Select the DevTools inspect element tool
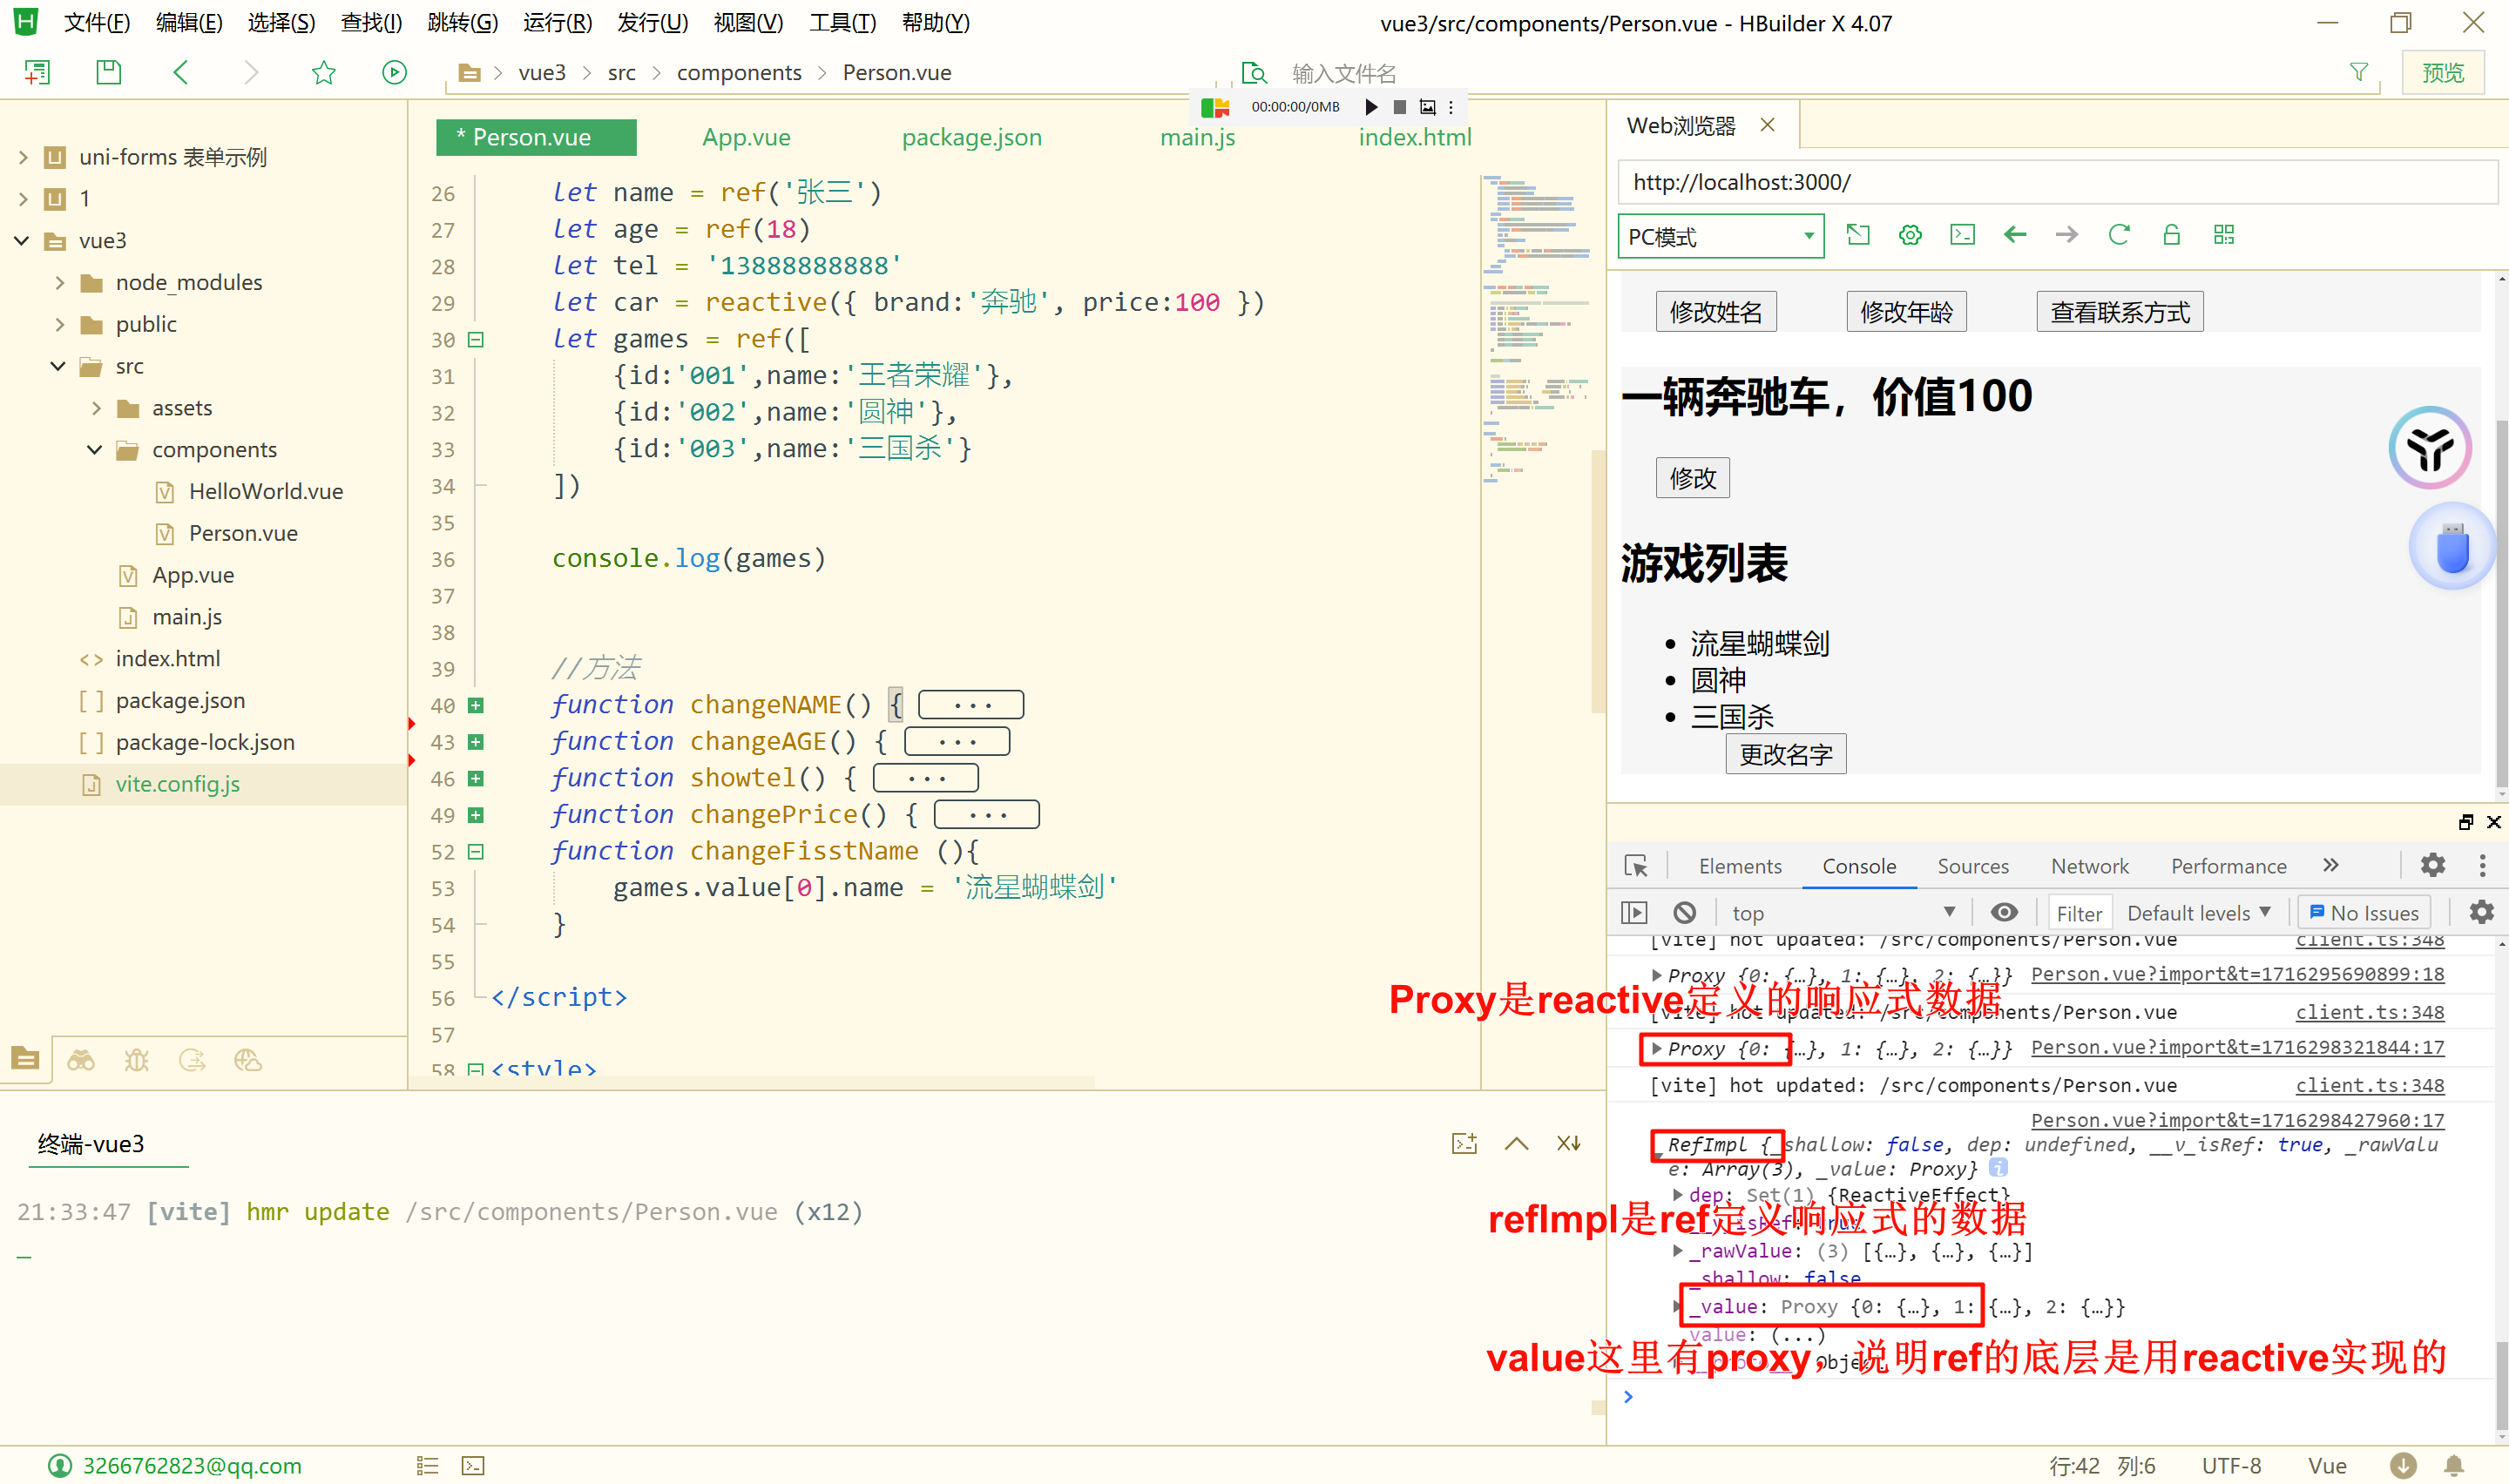 [1636, 865]
